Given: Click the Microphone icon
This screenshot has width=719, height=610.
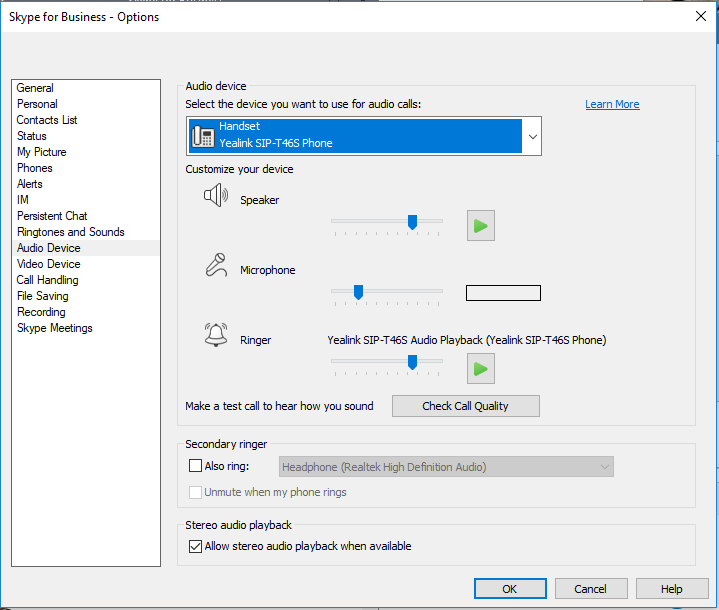Looking at the screenshot, I should (216, 265).
